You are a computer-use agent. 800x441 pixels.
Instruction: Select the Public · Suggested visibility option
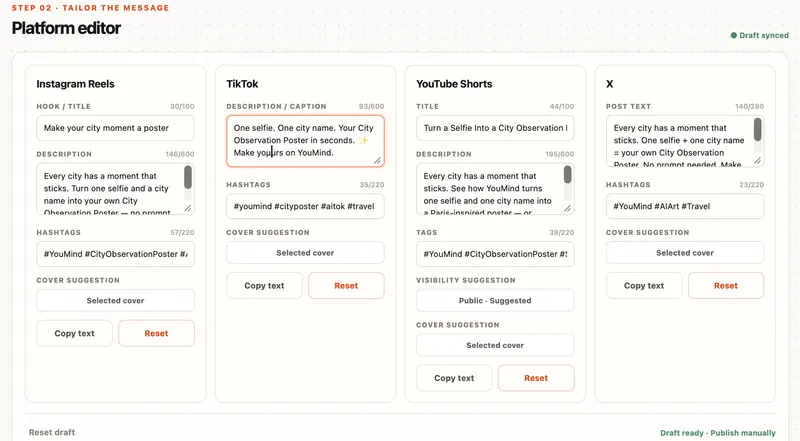[x=495, y=301]
